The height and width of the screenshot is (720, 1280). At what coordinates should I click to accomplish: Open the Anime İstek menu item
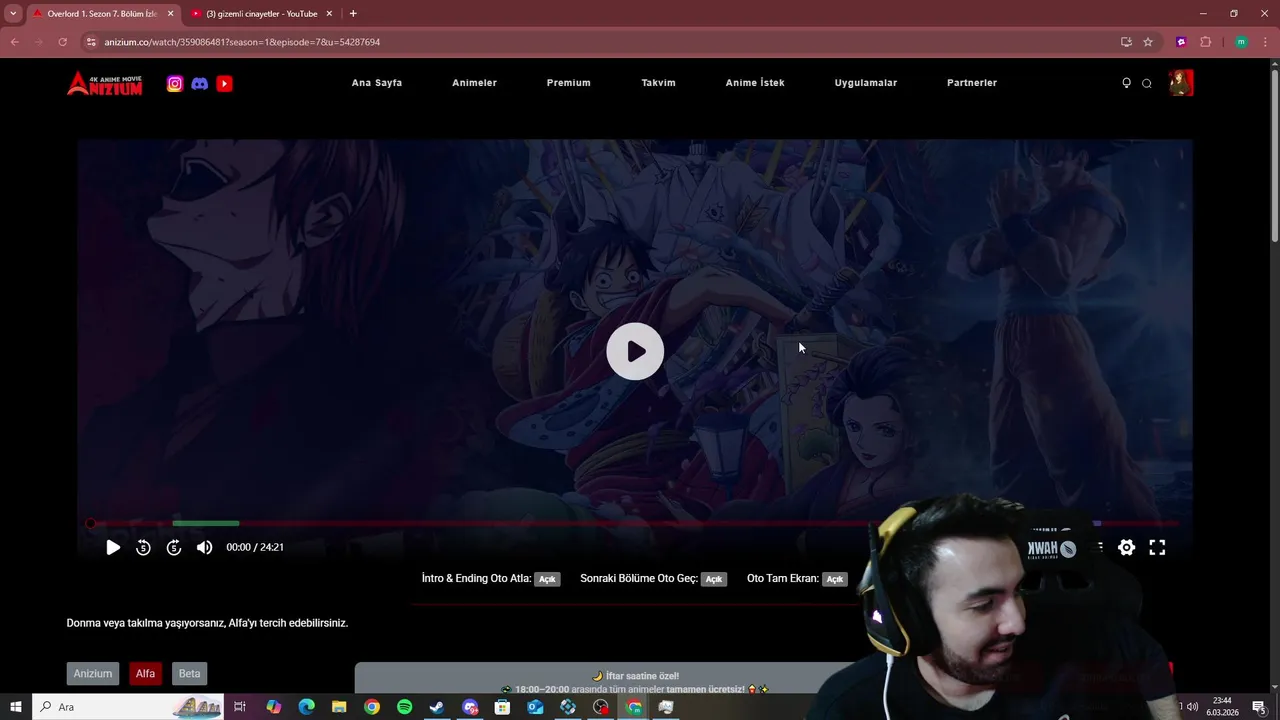[755, 83]
